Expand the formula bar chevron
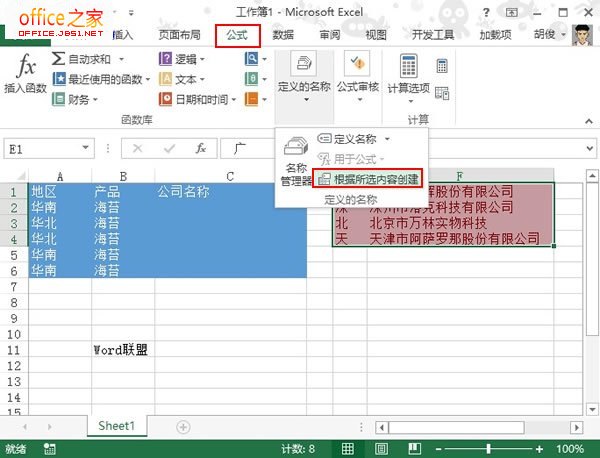600x458 pixels. tap(590, 148)
